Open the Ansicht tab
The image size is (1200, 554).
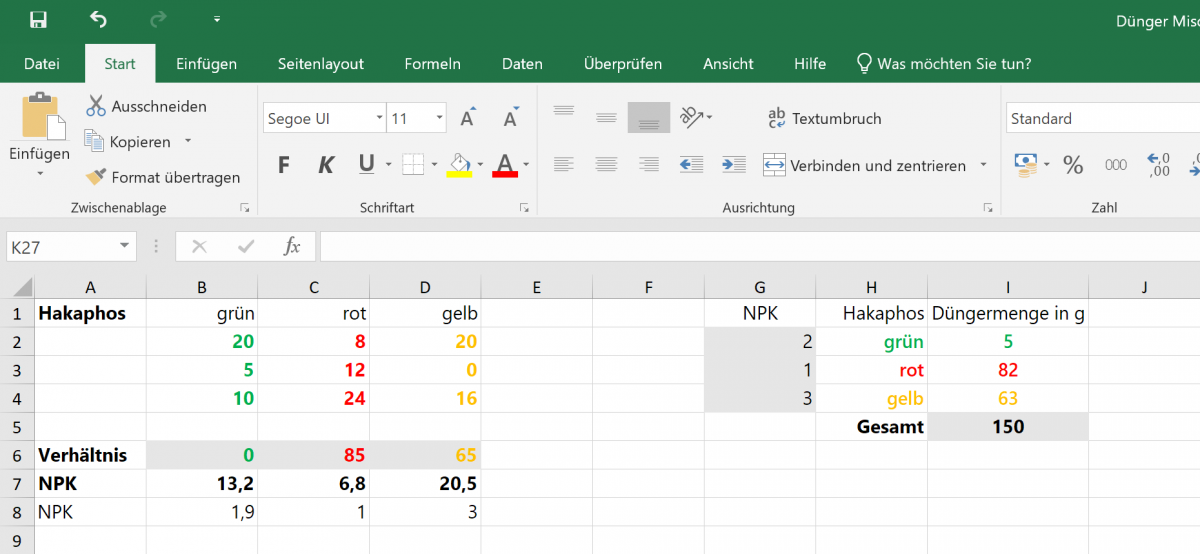pyautogui.click(x=728, y=63)
